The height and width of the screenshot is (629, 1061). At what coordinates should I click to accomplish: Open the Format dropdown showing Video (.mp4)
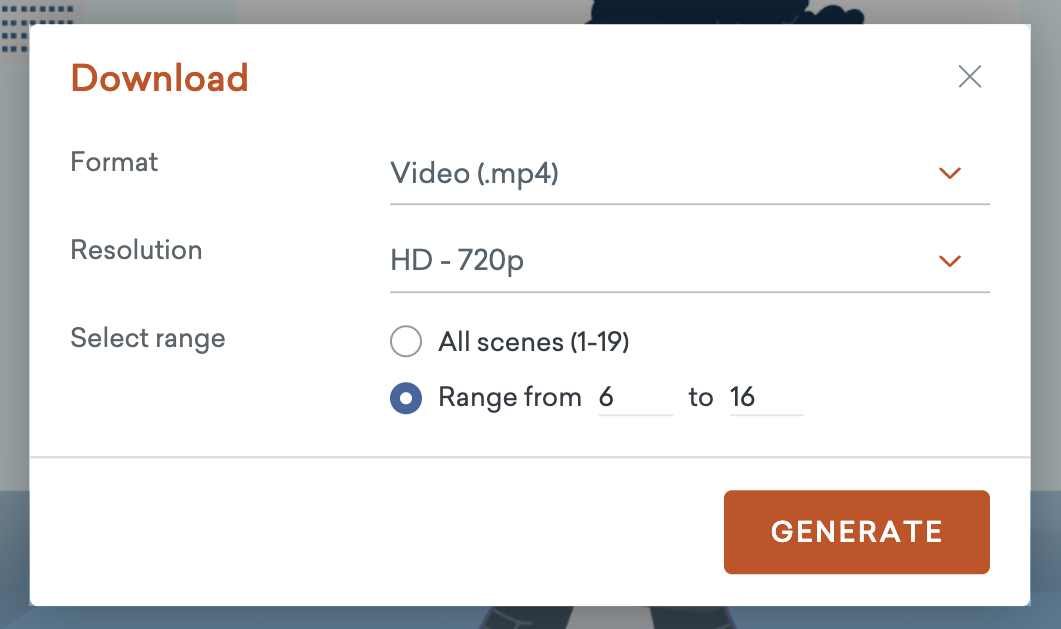(690, 174)
